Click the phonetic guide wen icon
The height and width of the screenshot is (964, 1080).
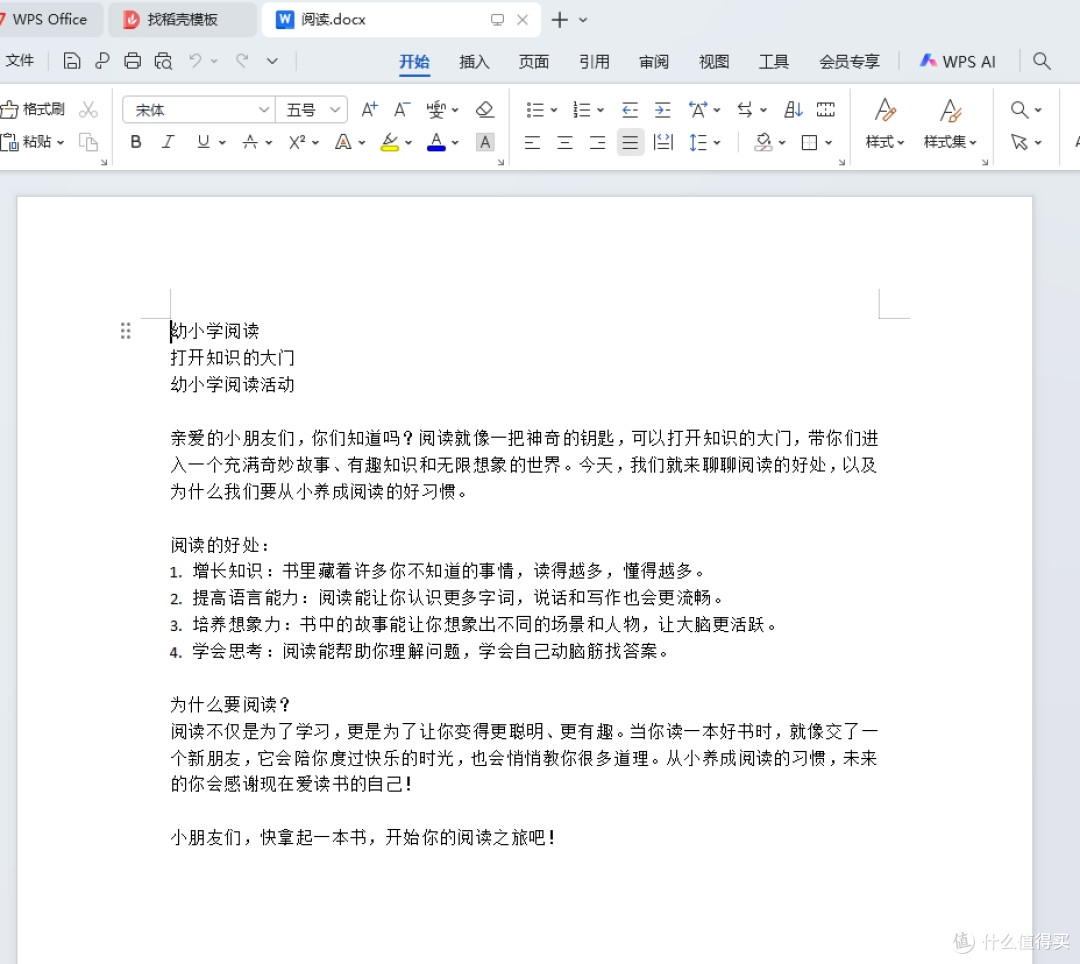point(436,109)
